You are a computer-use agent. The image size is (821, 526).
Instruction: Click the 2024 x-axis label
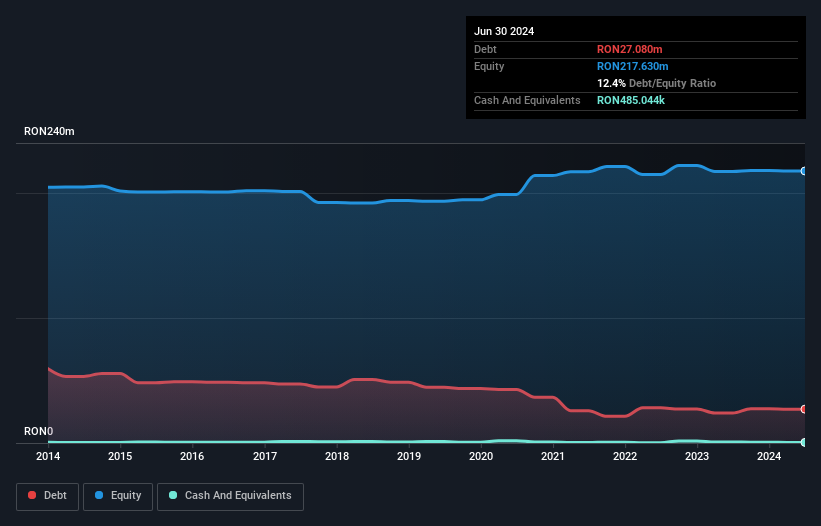[769, 456]
